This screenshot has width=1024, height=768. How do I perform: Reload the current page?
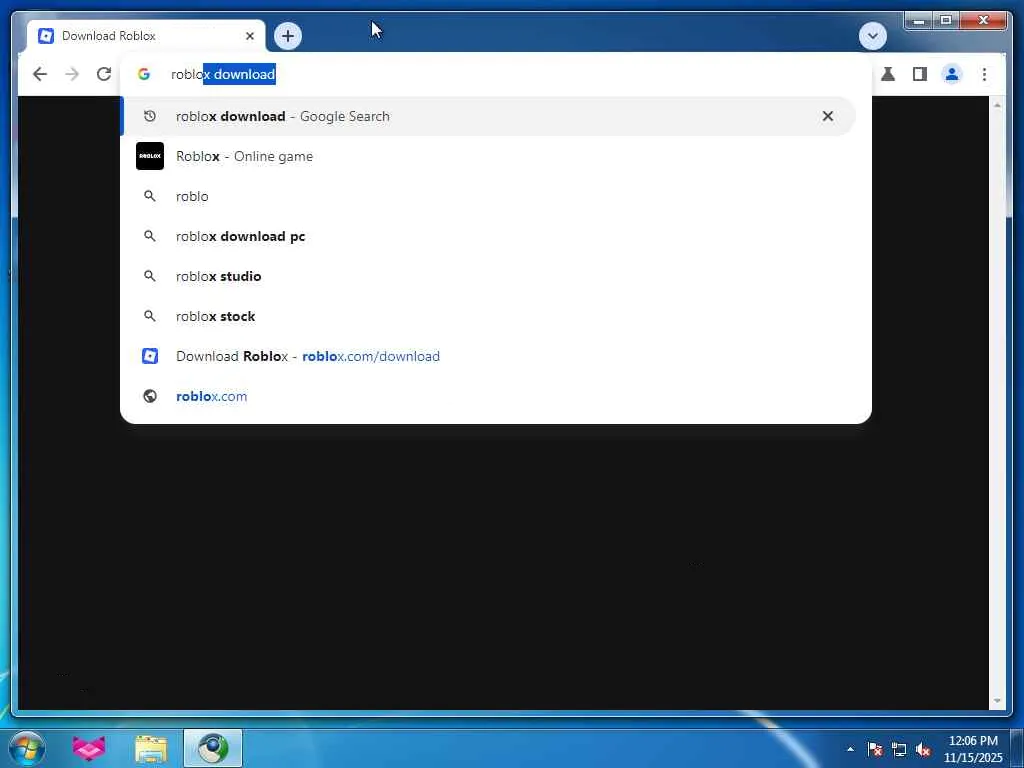pos(104,74)
